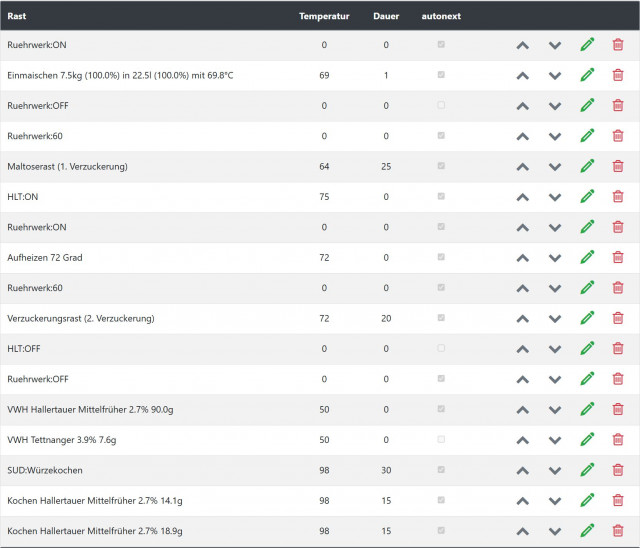
Task: Remove the VWH Tettnanger 3.9% 7.6g row
Action: [618, 439]
